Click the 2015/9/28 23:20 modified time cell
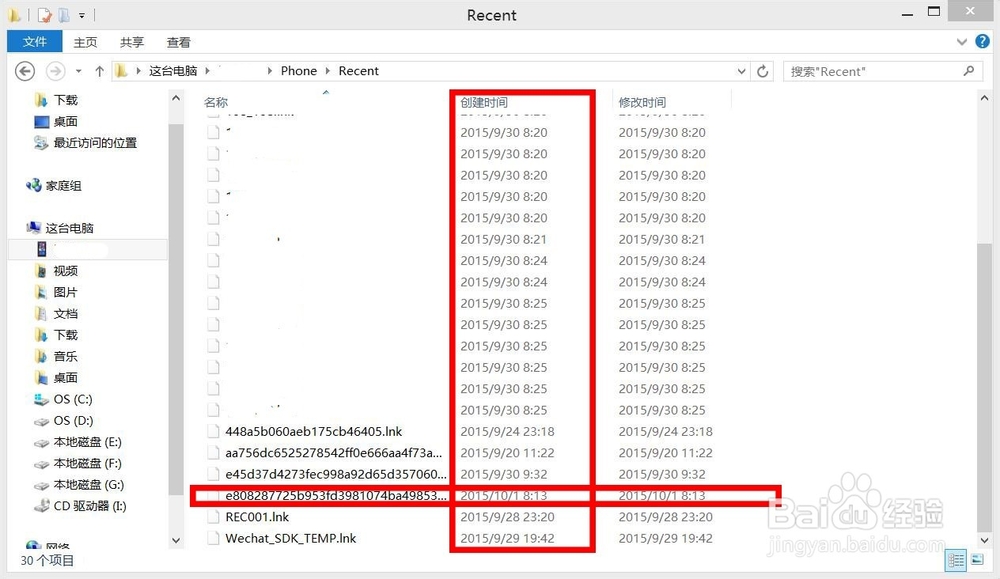The image size is (1000, 579). point(666,517)
